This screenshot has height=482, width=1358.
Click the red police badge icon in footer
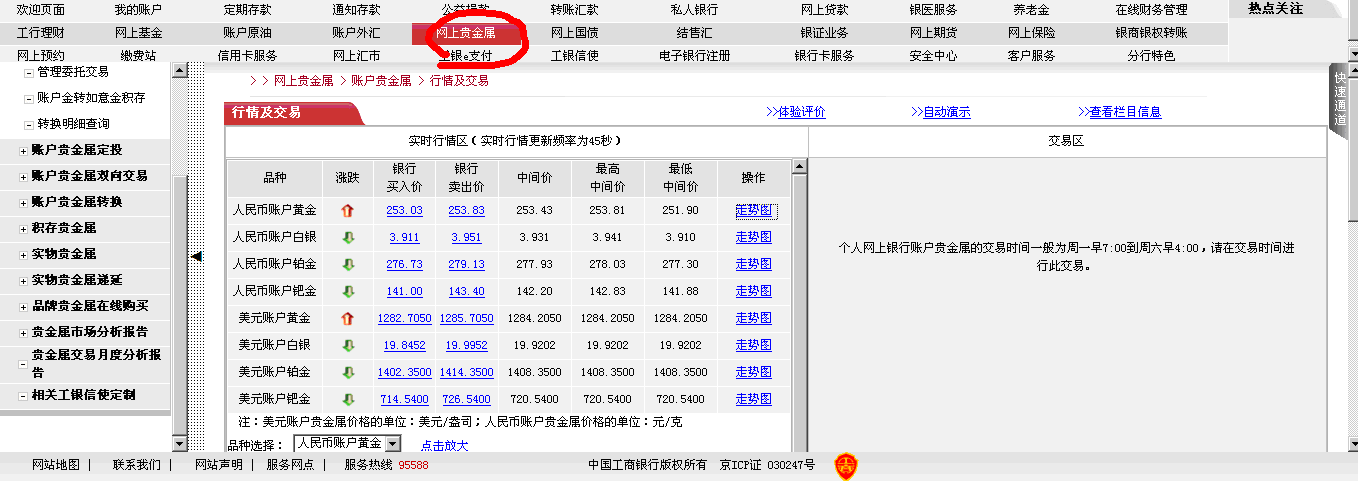point(846,466)
